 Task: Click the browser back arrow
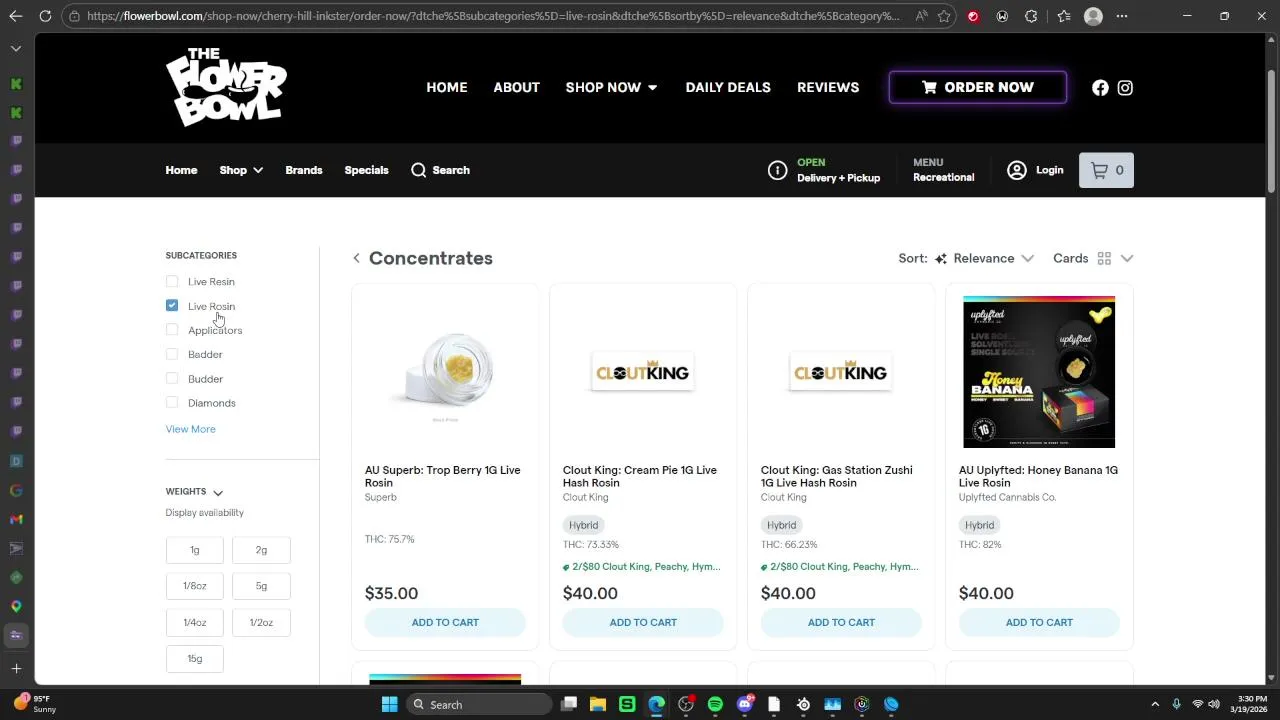[x=16, y=16]
